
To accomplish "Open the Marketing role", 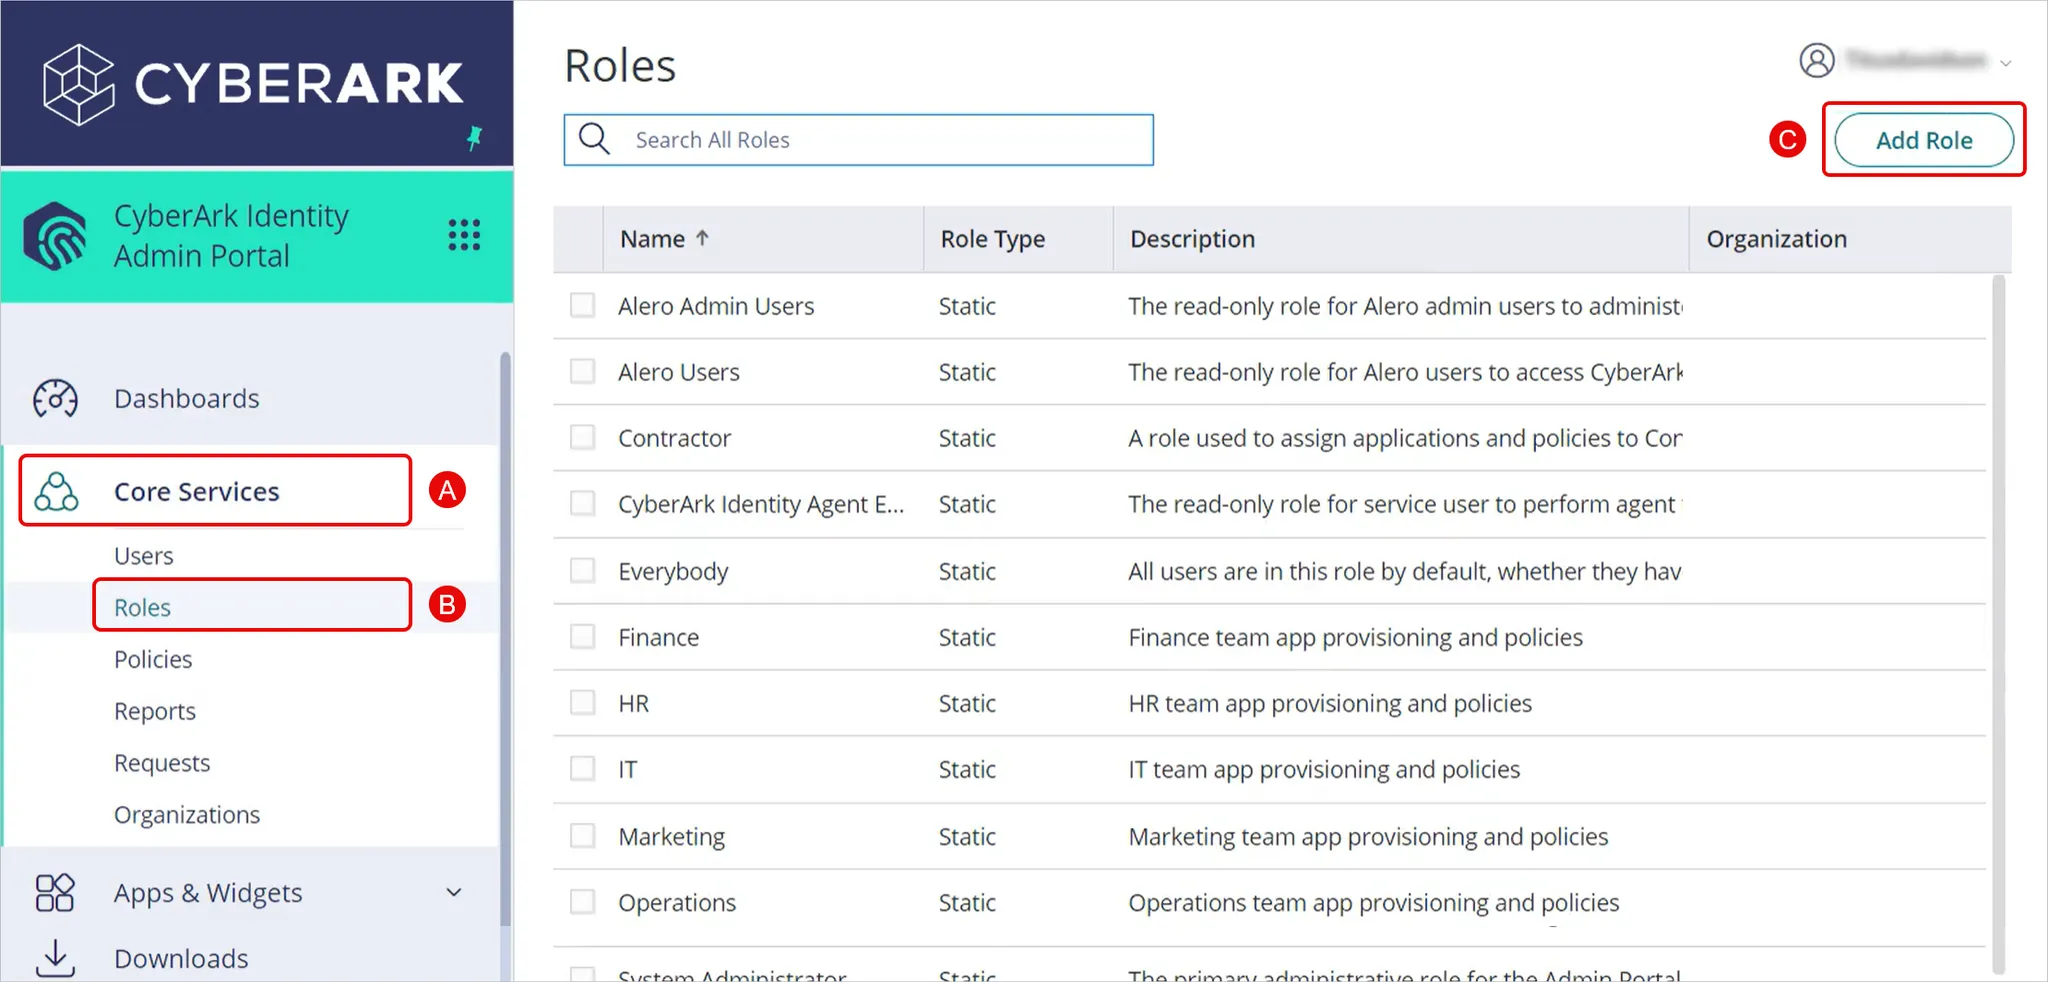I will click(x=671, y=836).
